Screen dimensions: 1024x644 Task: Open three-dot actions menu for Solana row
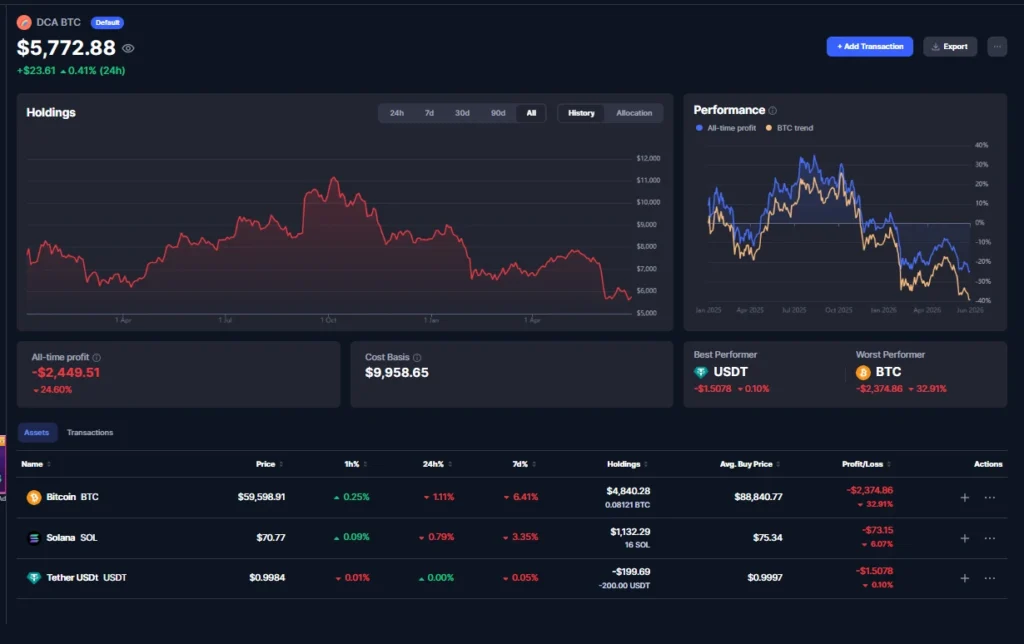990,538
